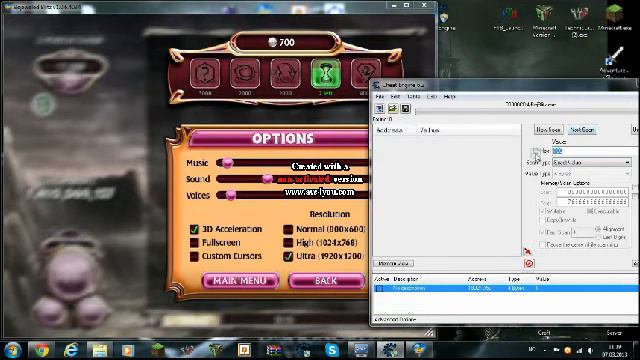Open the Scan Type dropdown
The height and width of the screenshot is (360, 640).
[x=591, y=162]
